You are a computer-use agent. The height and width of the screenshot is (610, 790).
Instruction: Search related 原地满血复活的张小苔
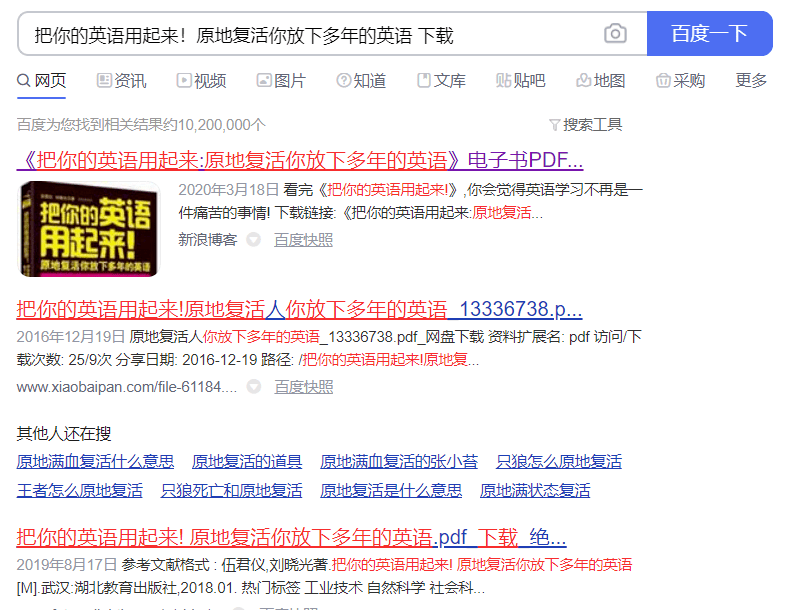pos(399,461)
